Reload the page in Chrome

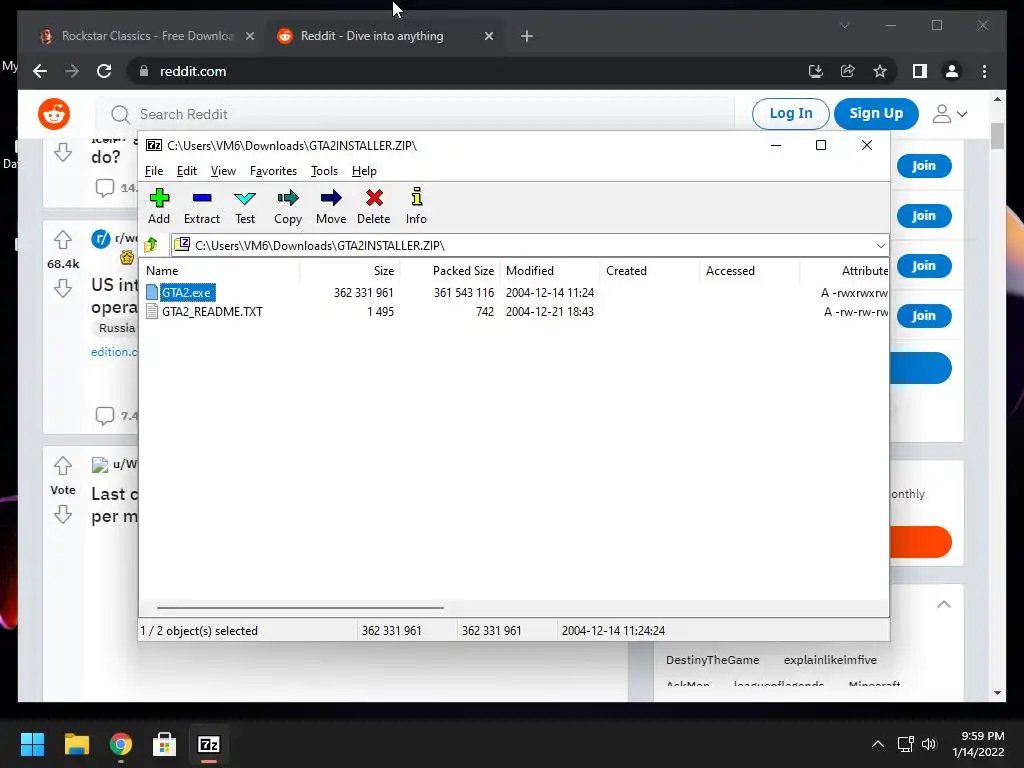(x=104, y=71)
